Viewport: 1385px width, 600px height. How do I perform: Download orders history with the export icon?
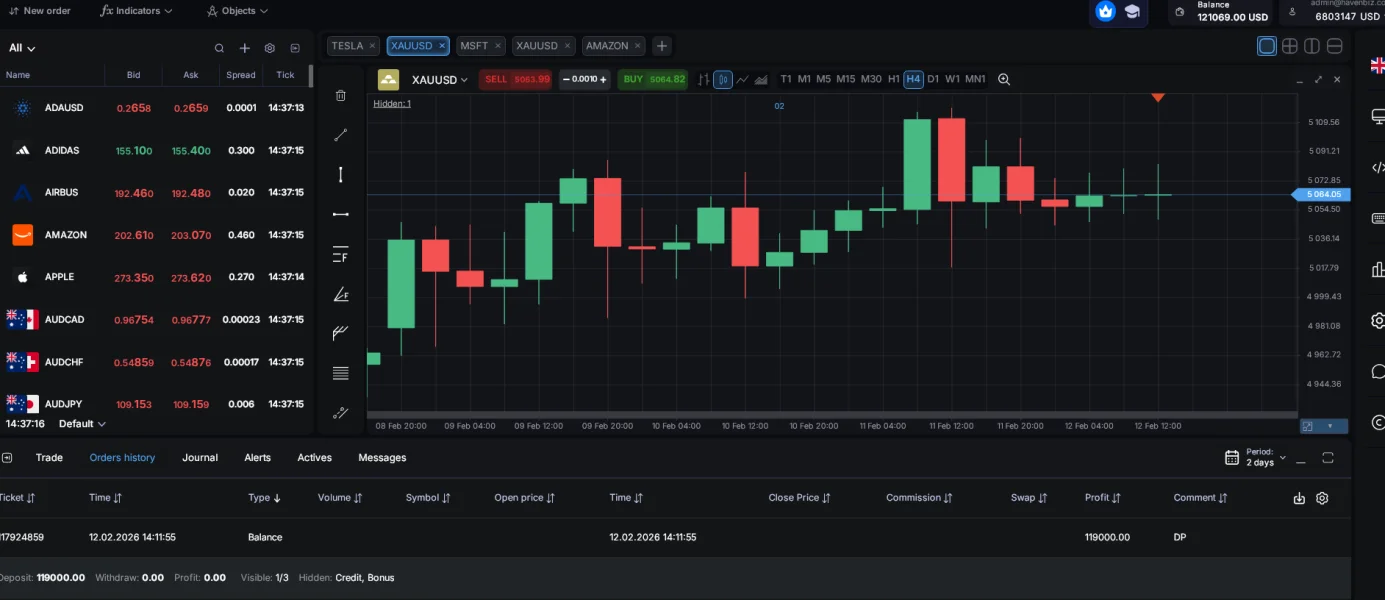point(1299,498)
